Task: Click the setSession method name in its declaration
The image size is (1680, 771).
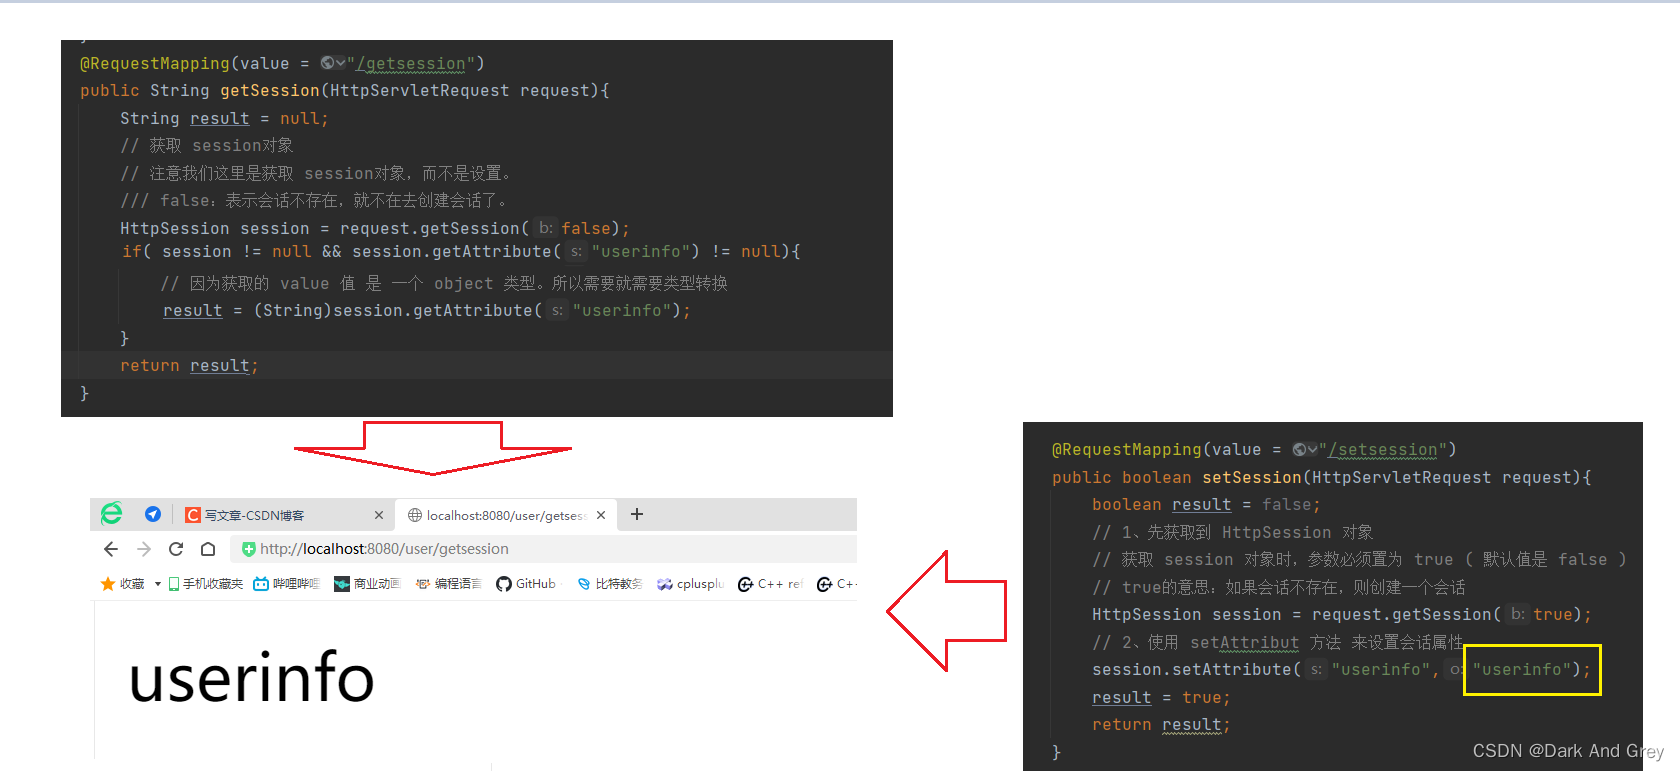Action: coord(1252,478)
